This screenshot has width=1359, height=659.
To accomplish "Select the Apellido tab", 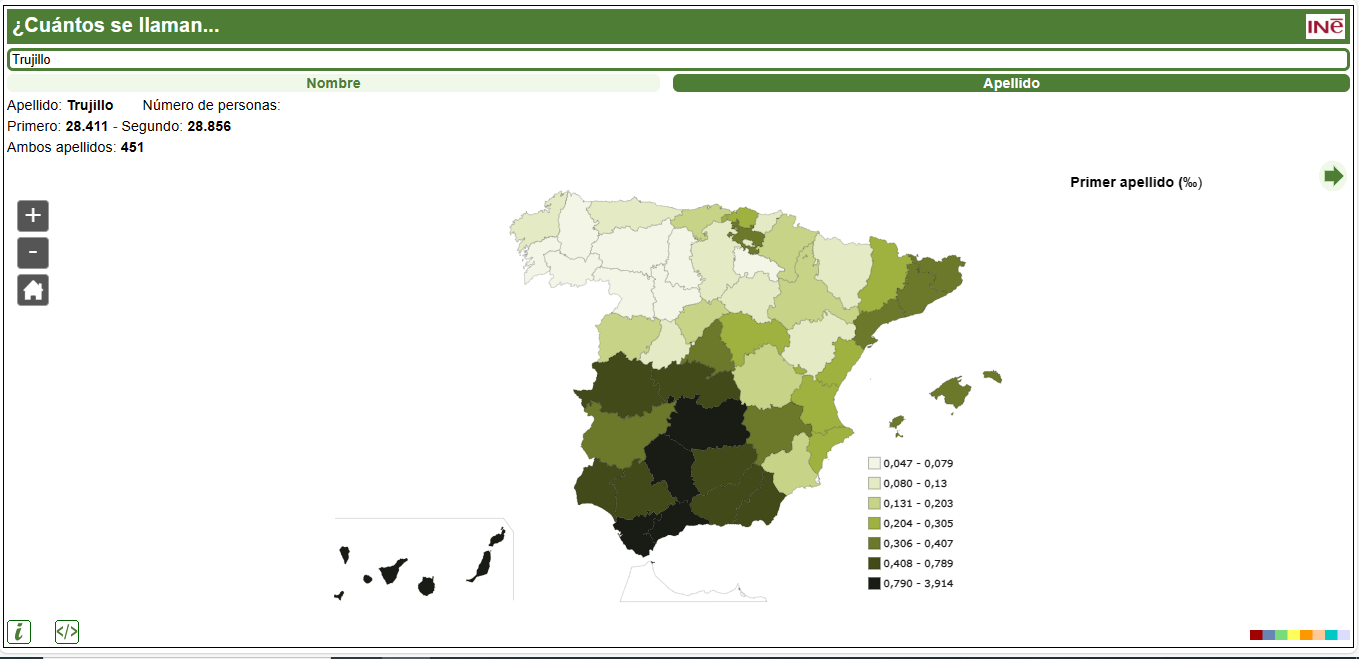I will coord(1011,83).
